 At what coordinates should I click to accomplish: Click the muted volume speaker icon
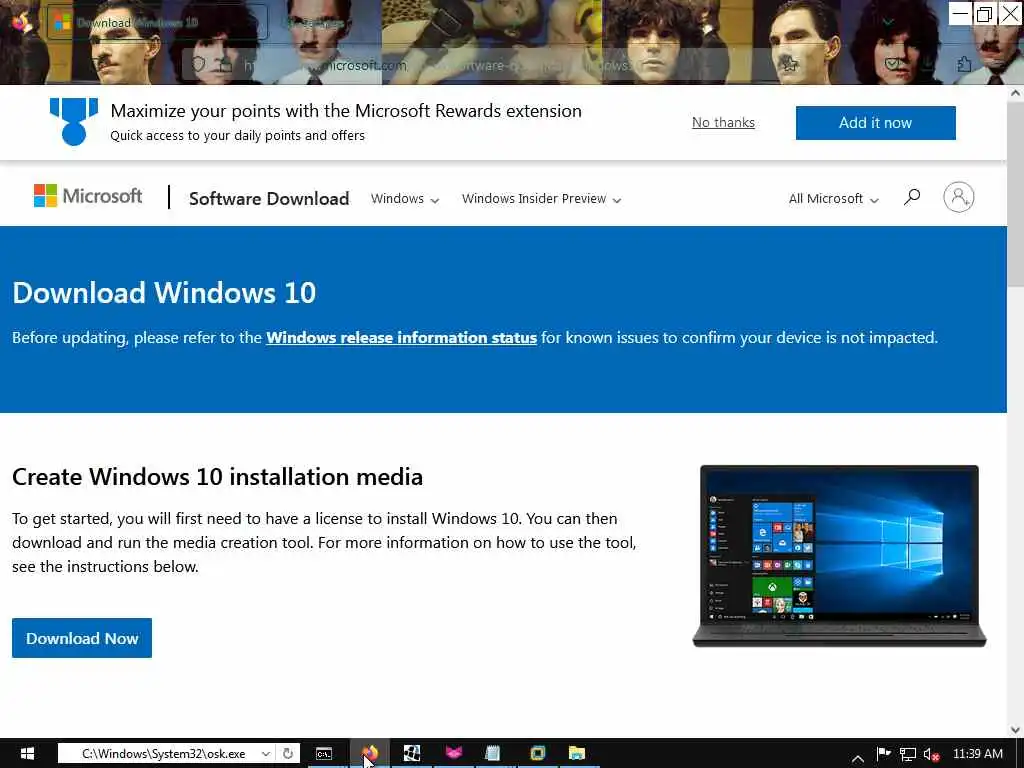click(x=931, y=754)
